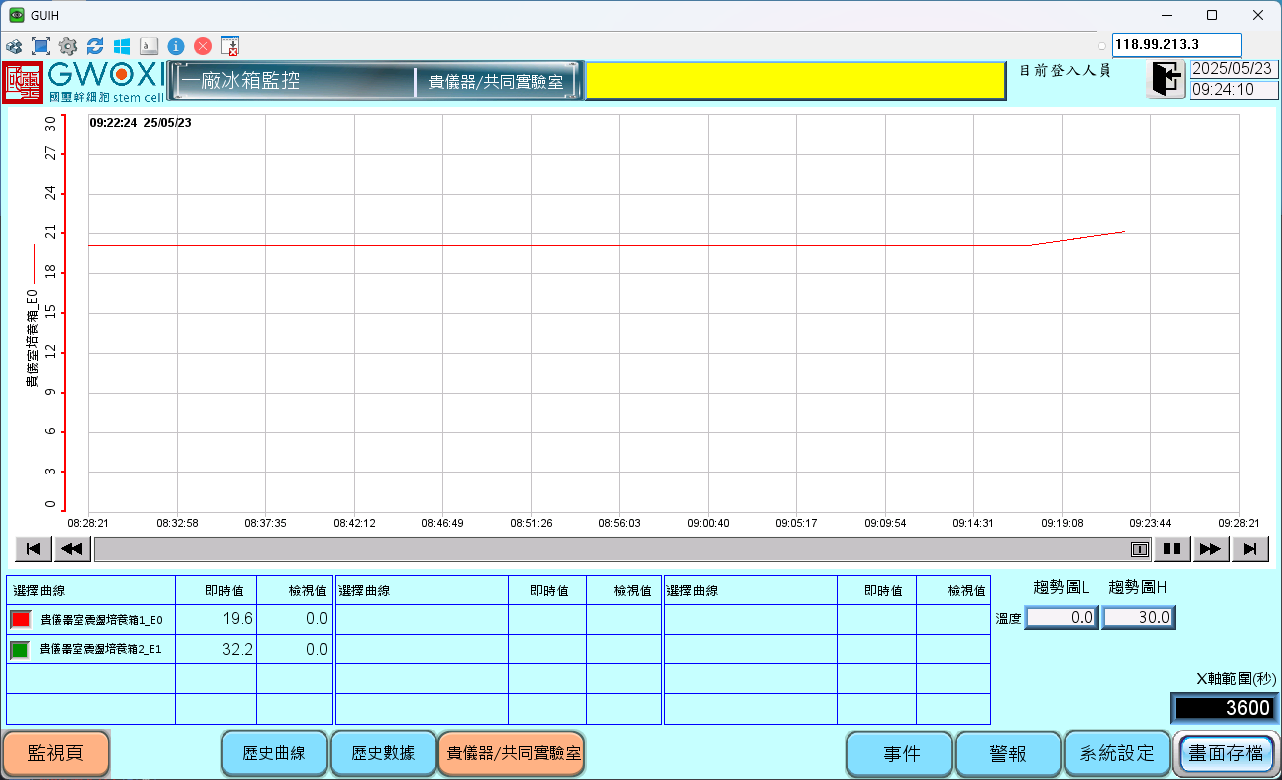1282x780 pixels.
Task: Click the red X disconnect icon
Action: (203, 46)
